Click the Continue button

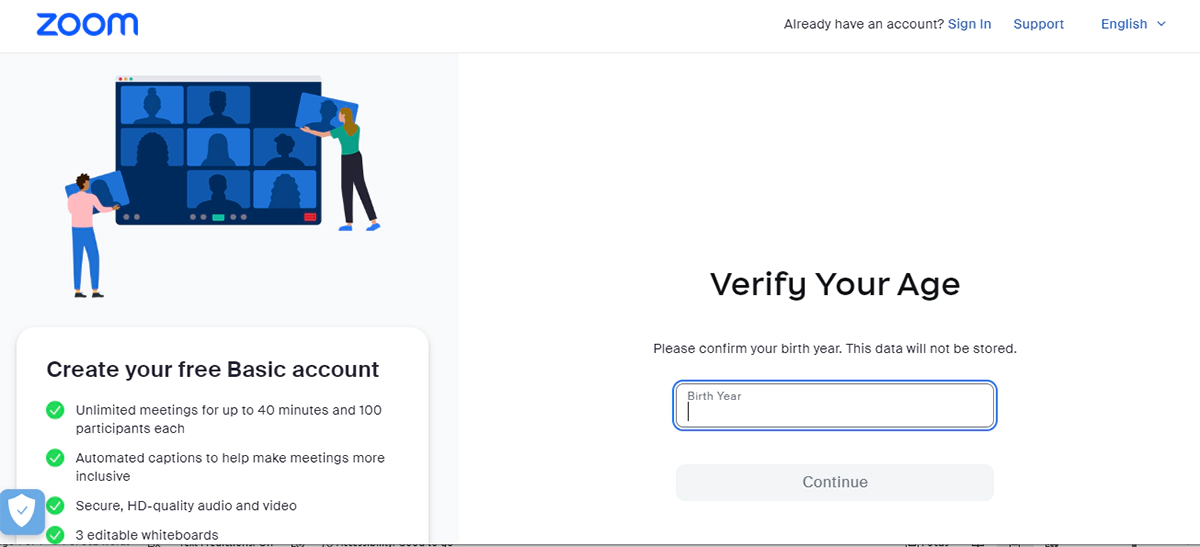pyautogui.click(x=835, y=482)
